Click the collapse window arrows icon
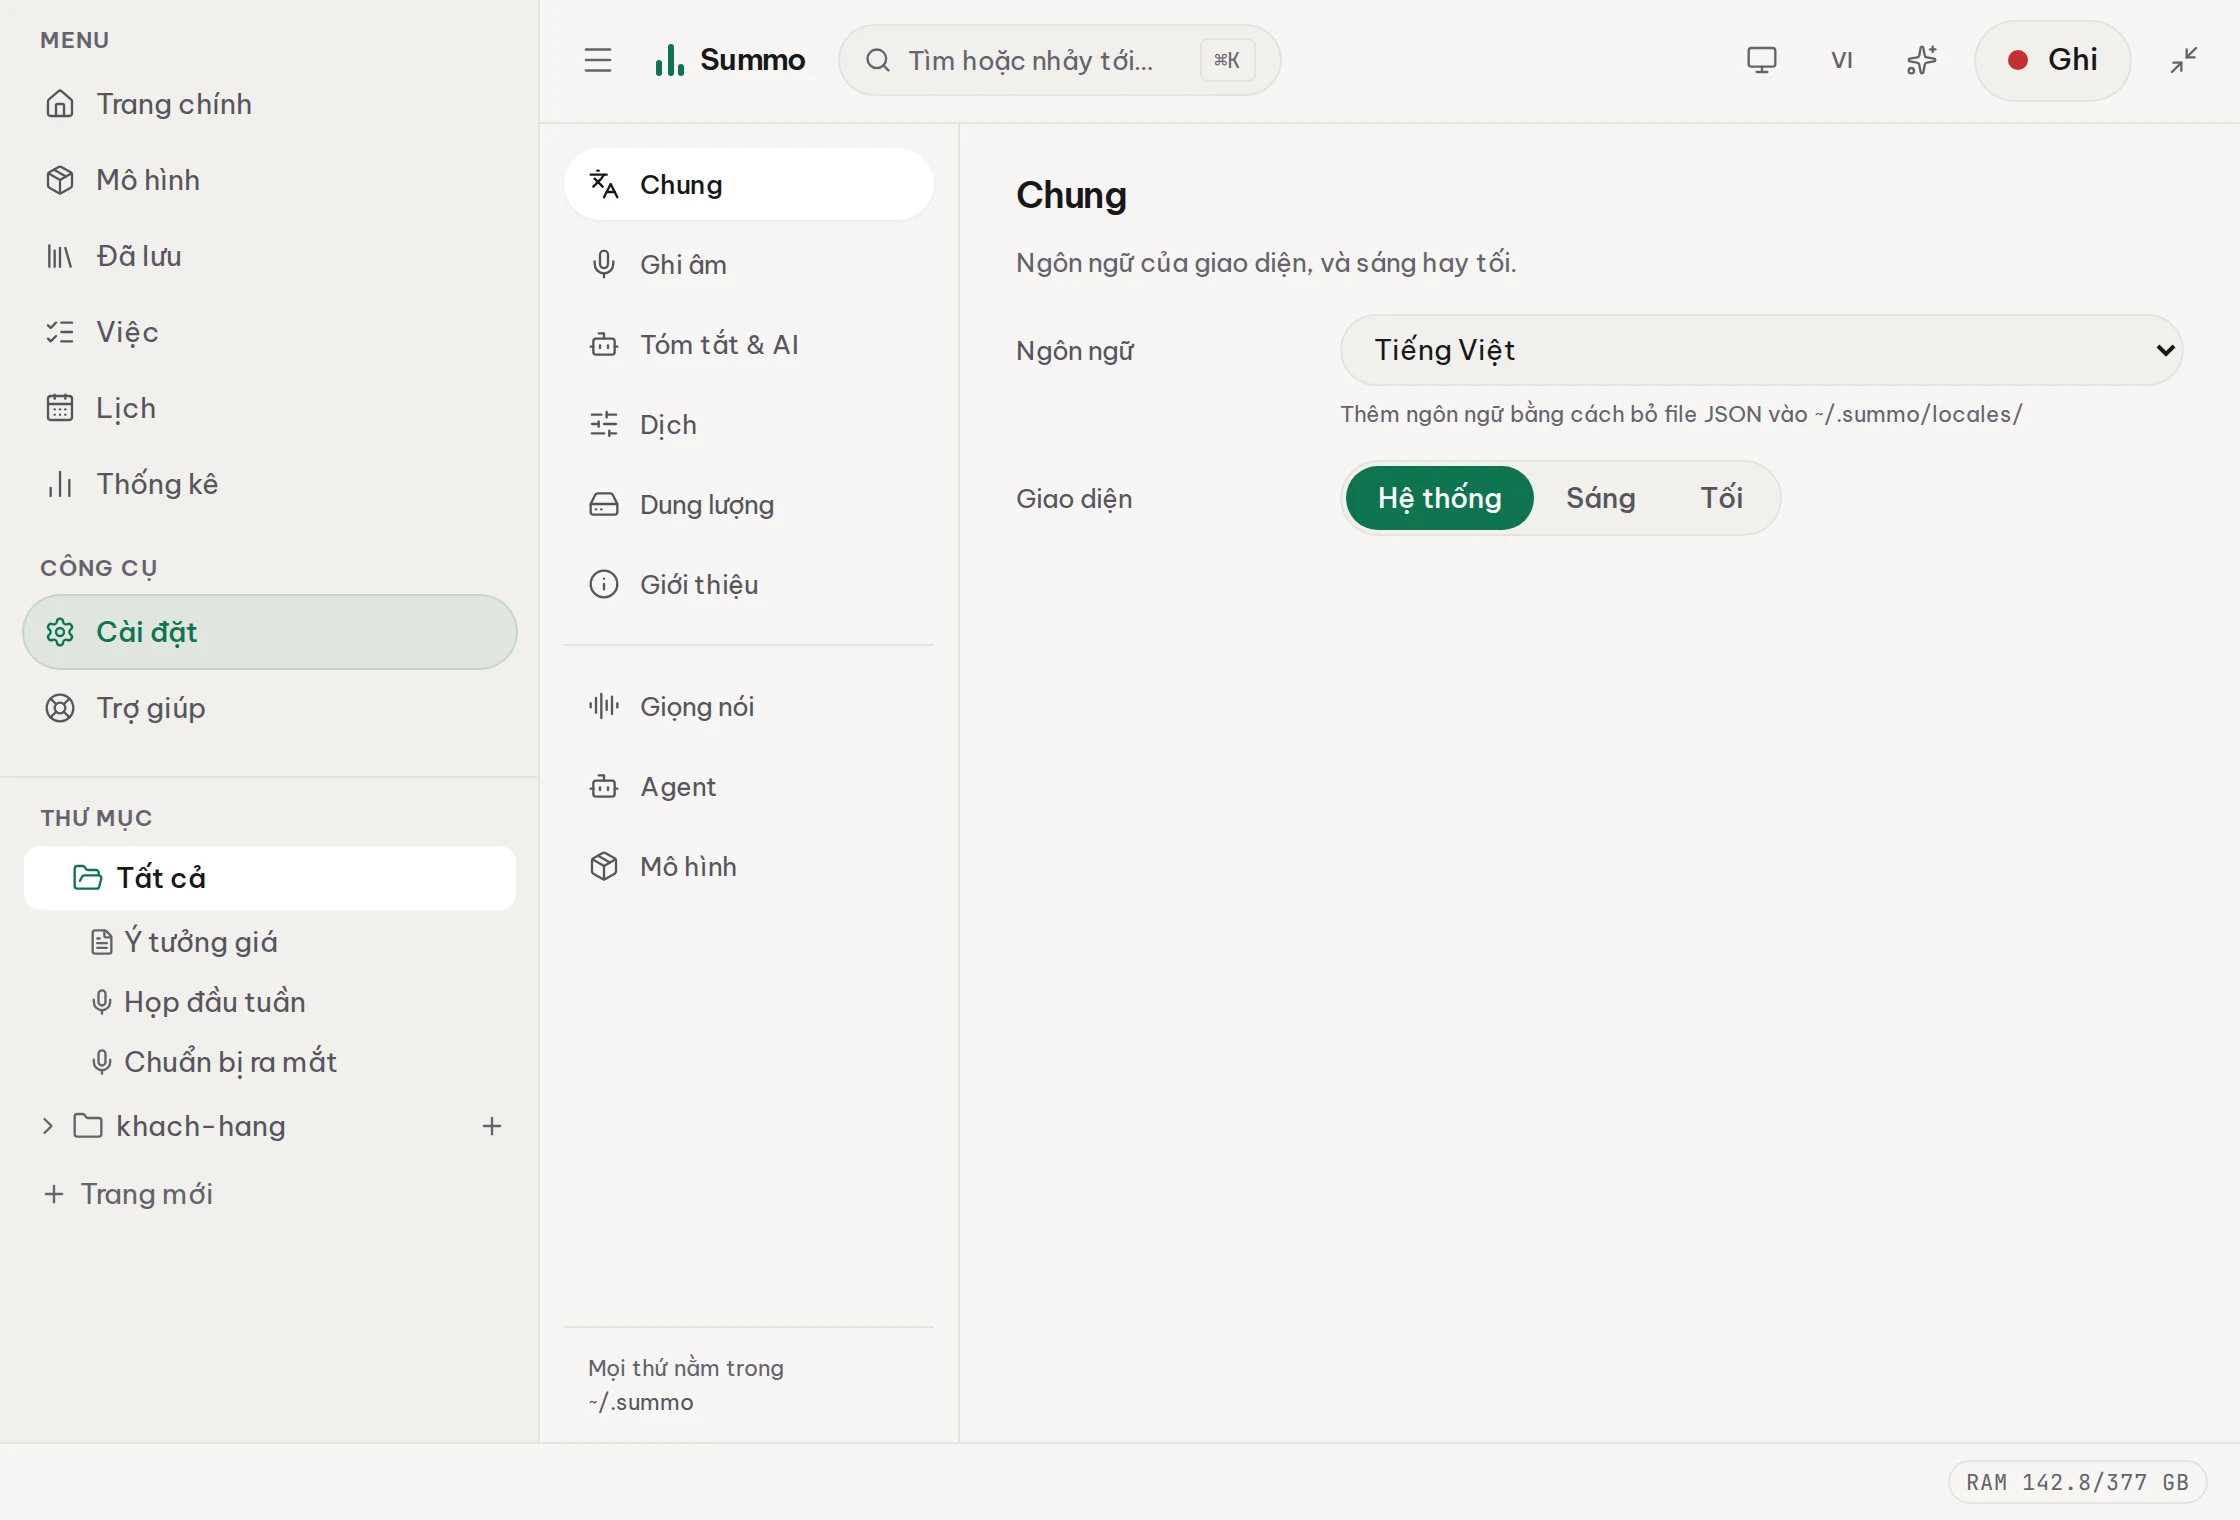 coord(2184,60)
